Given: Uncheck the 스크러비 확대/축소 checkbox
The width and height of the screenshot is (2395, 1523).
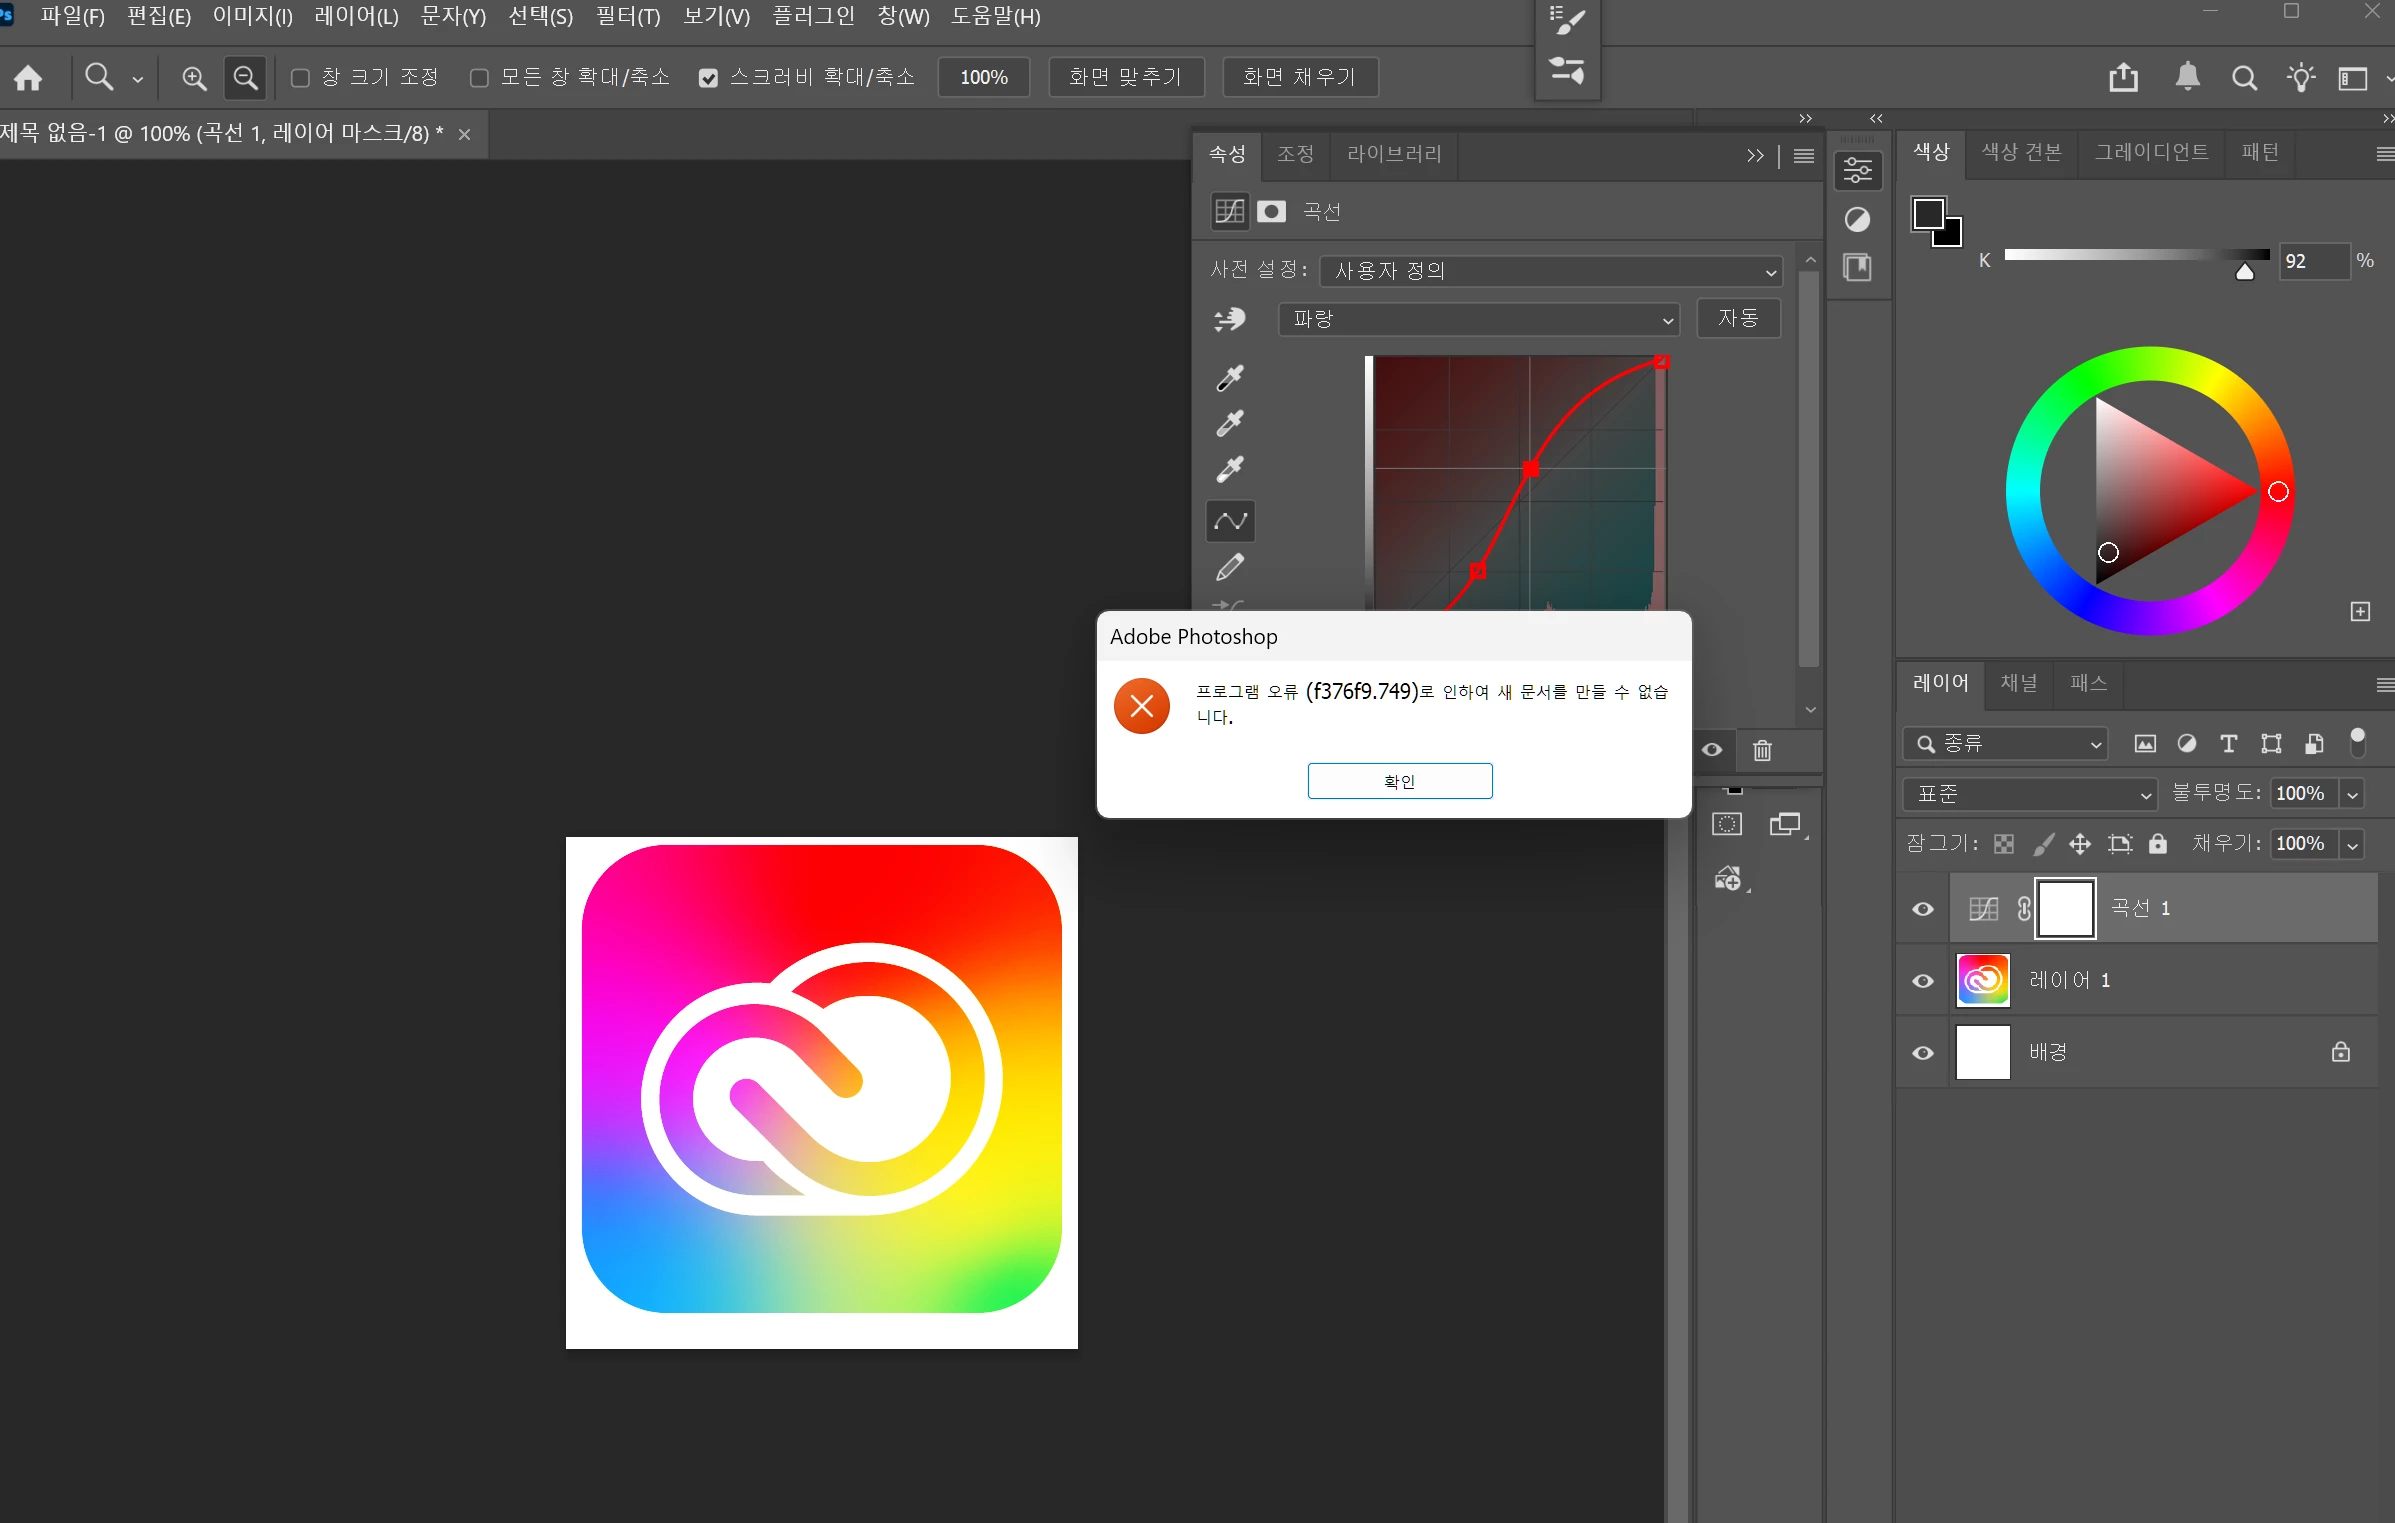Looking at the screenshot, I should (708, 78).
